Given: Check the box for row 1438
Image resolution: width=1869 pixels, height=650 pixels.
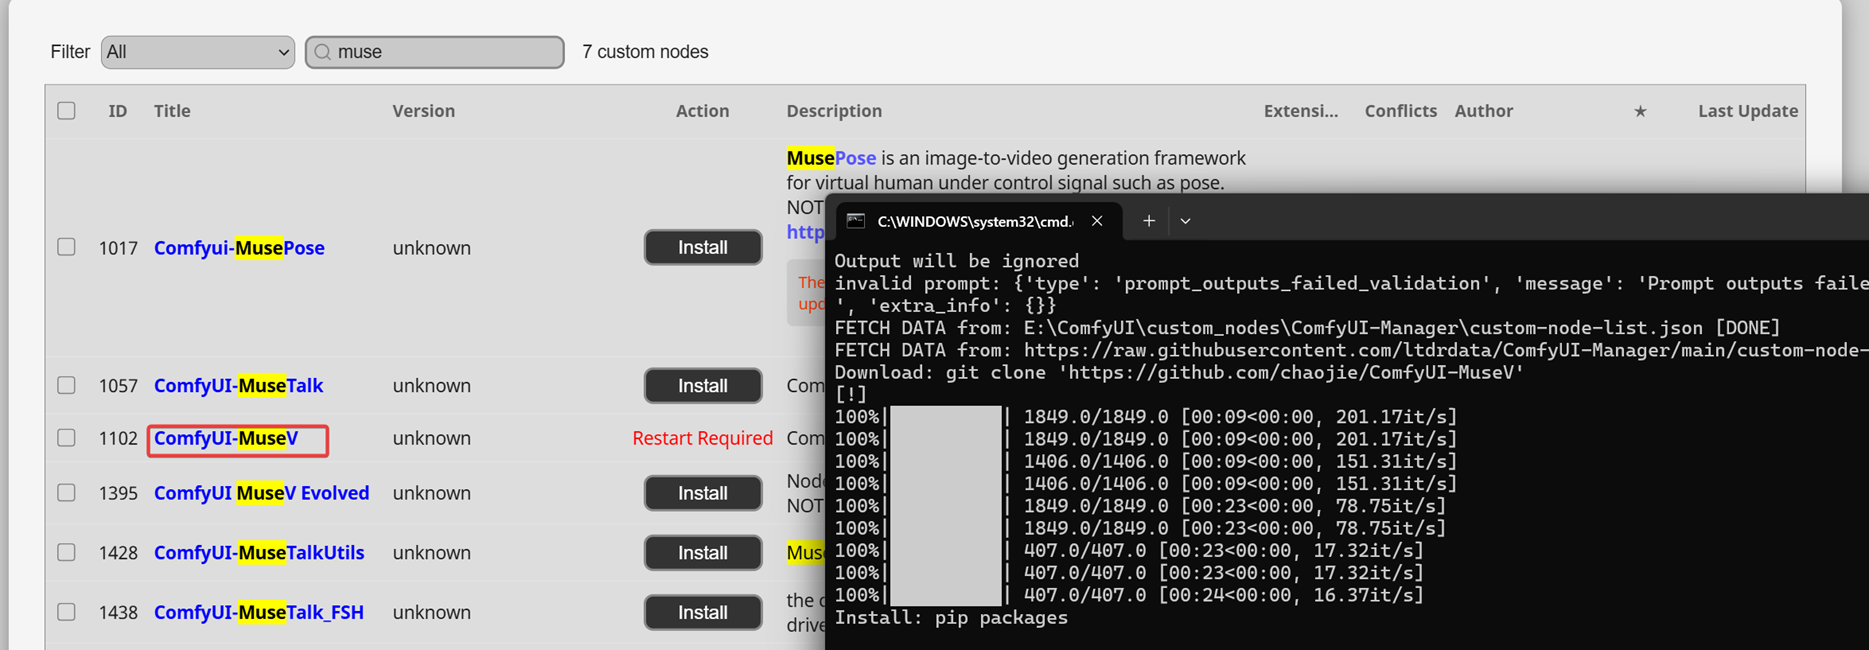Looking at the screenshot, I should click(x=66, y=612).
